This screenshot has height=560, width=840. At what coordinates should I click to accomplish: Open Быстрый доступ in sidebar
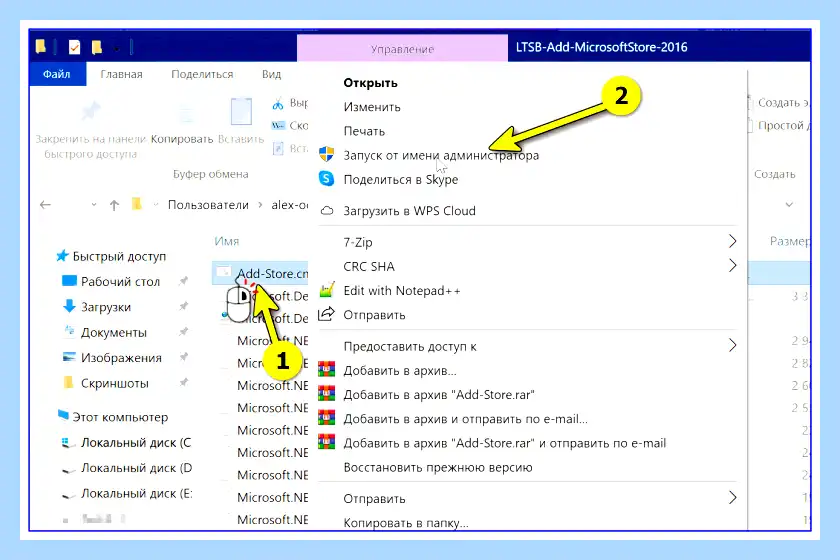point(119,256)
